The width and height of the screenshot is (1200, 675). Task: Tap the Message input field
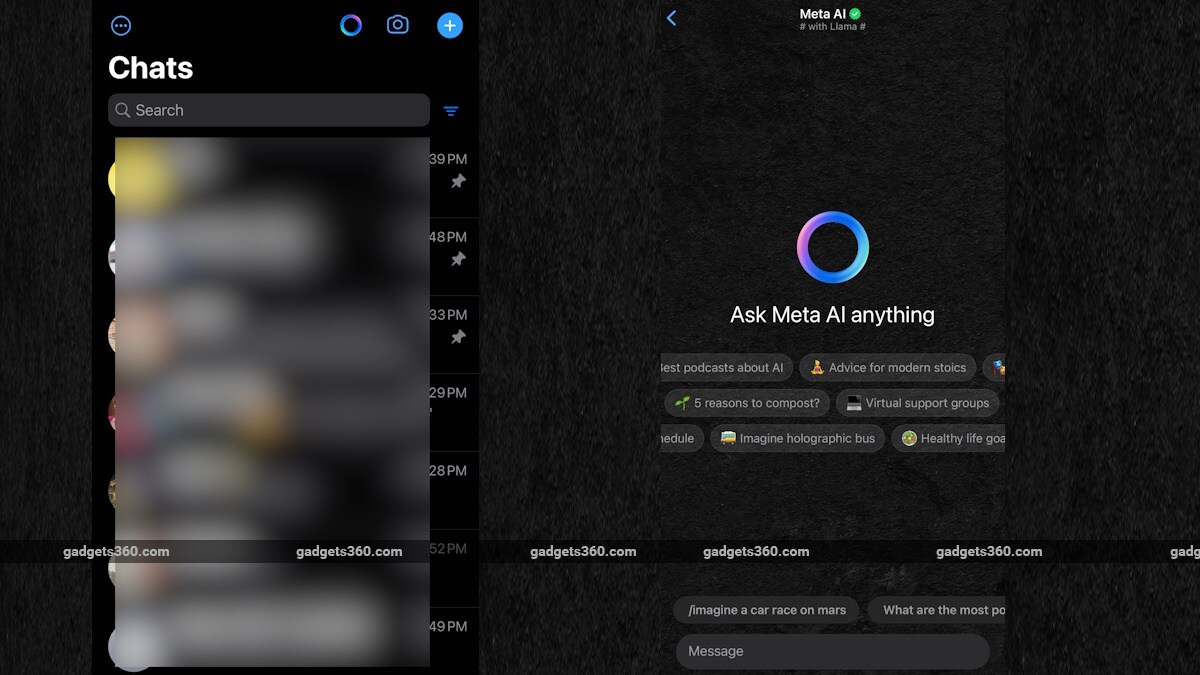(833, 651)
